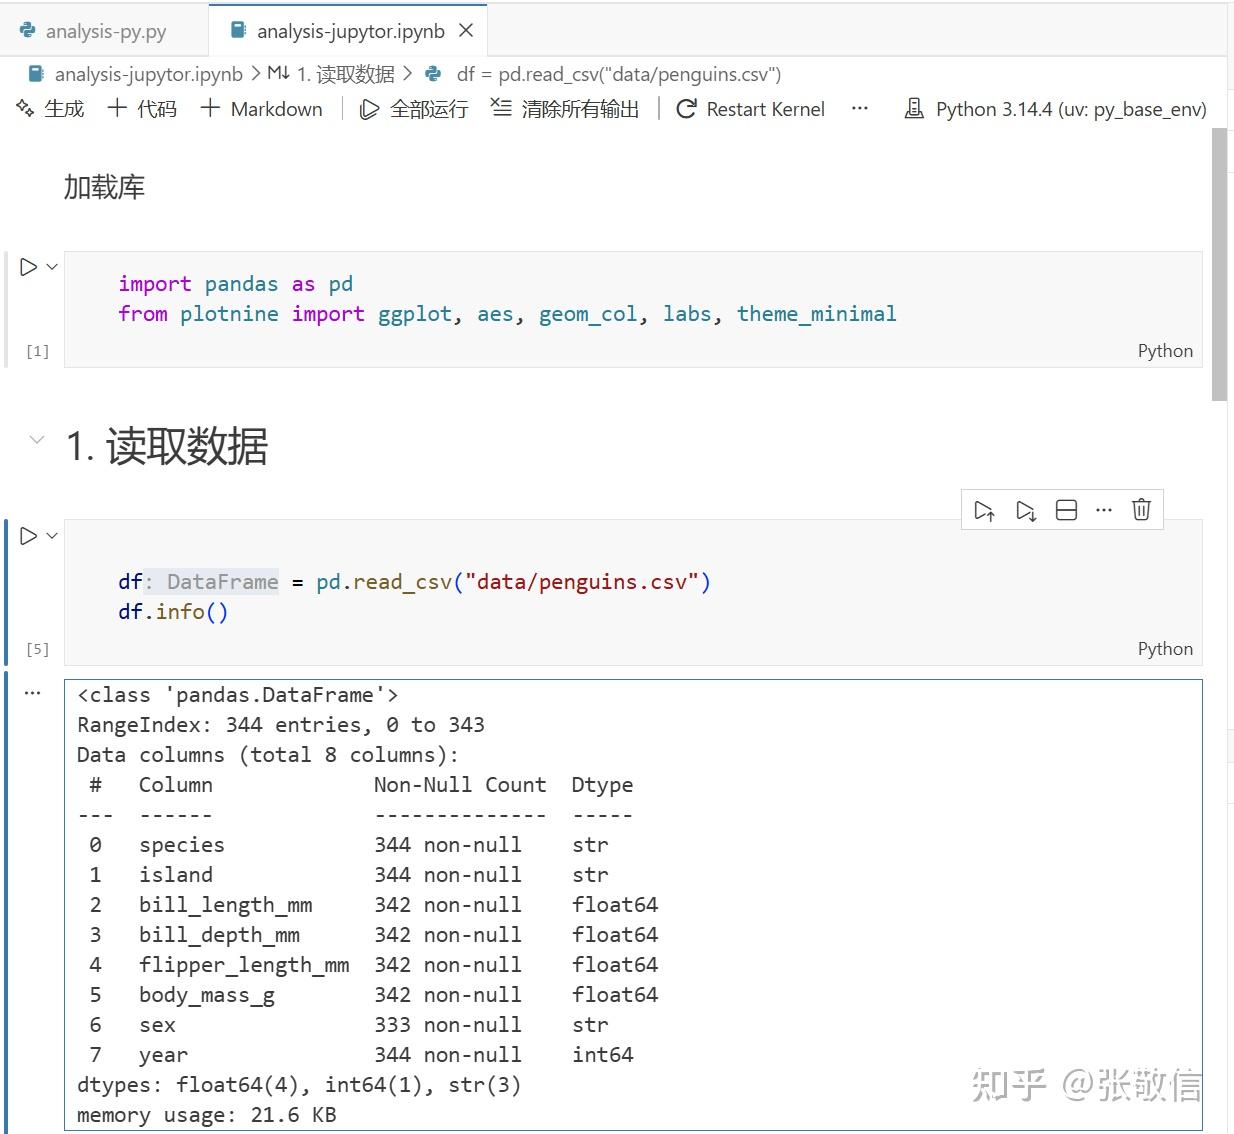Image resolution: width=1234 pixels, height=1134 pixels.
Task: Execute this cell and cells below
Action: coord(1025,510)
